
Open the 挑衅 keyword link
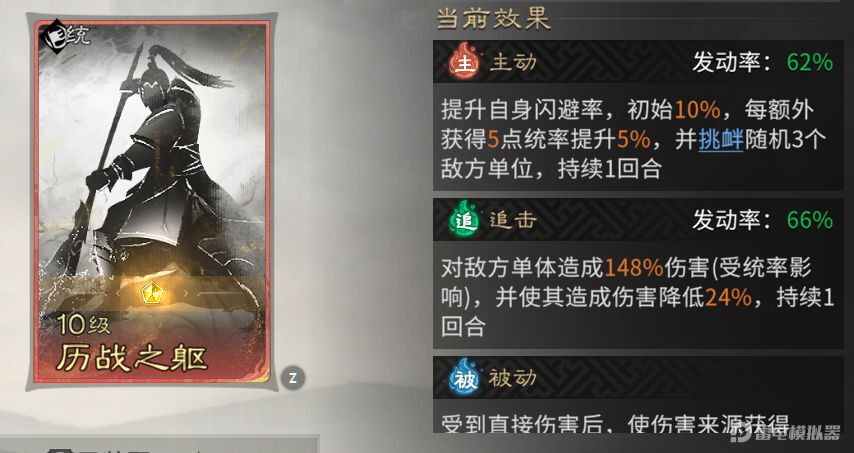(x=721, y=140)
